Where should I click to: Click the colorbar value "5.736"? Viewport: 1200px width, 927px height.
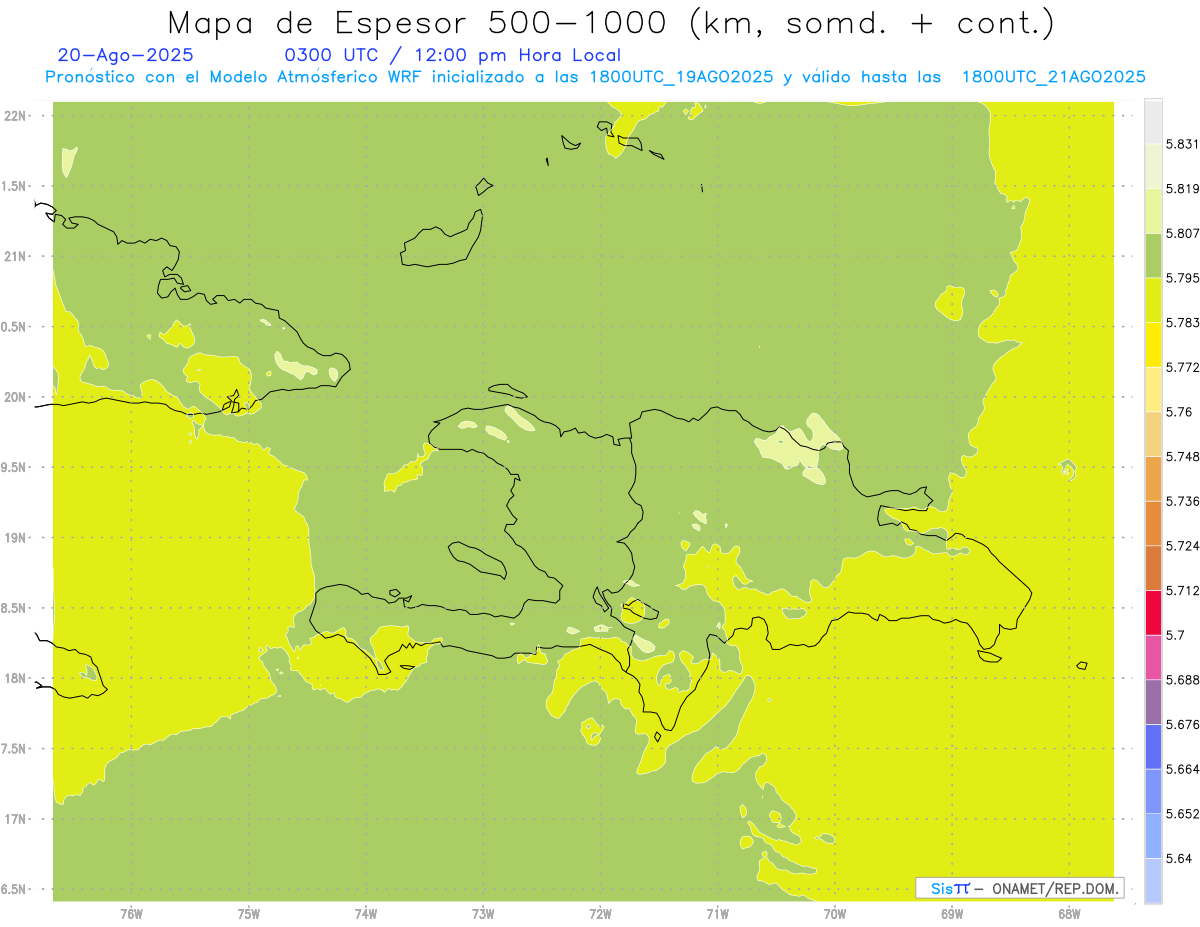1182,501
